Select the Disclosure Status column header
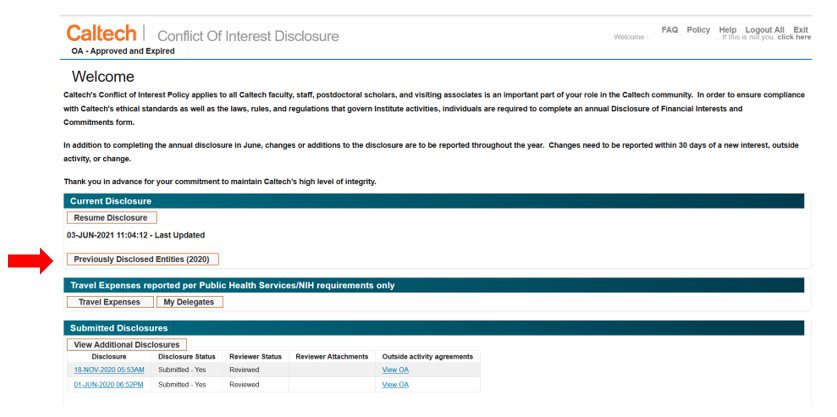Image resolution: width=837 pixels, height=417 pixels. coord(187,356)
